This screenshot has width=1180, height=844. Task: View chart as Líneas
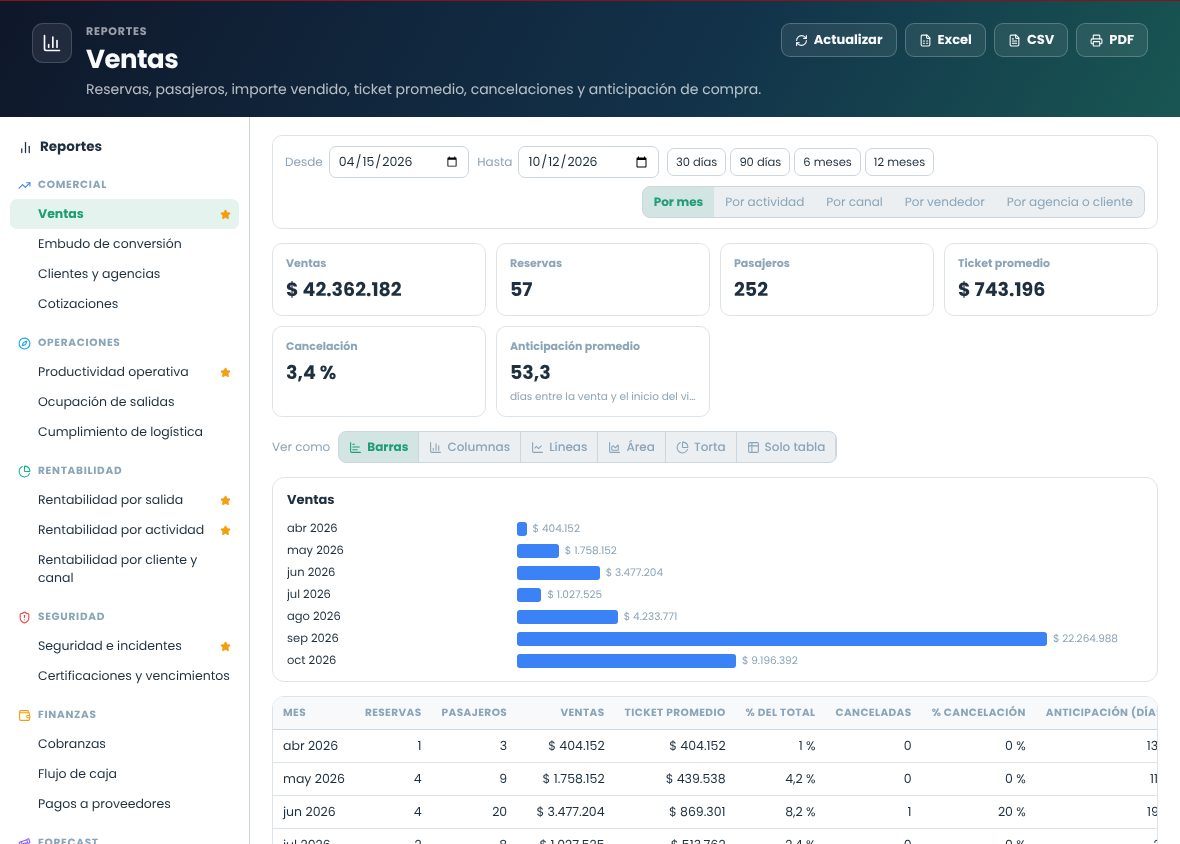(x=559, y=447)
